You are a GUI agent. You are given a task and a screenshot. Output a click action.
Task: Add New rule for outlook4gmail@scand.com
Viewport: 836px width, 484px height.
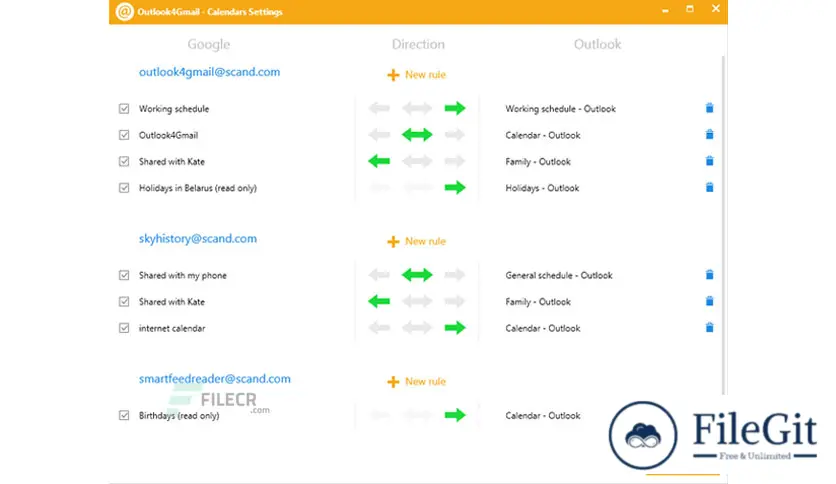[x=416, y=75]
